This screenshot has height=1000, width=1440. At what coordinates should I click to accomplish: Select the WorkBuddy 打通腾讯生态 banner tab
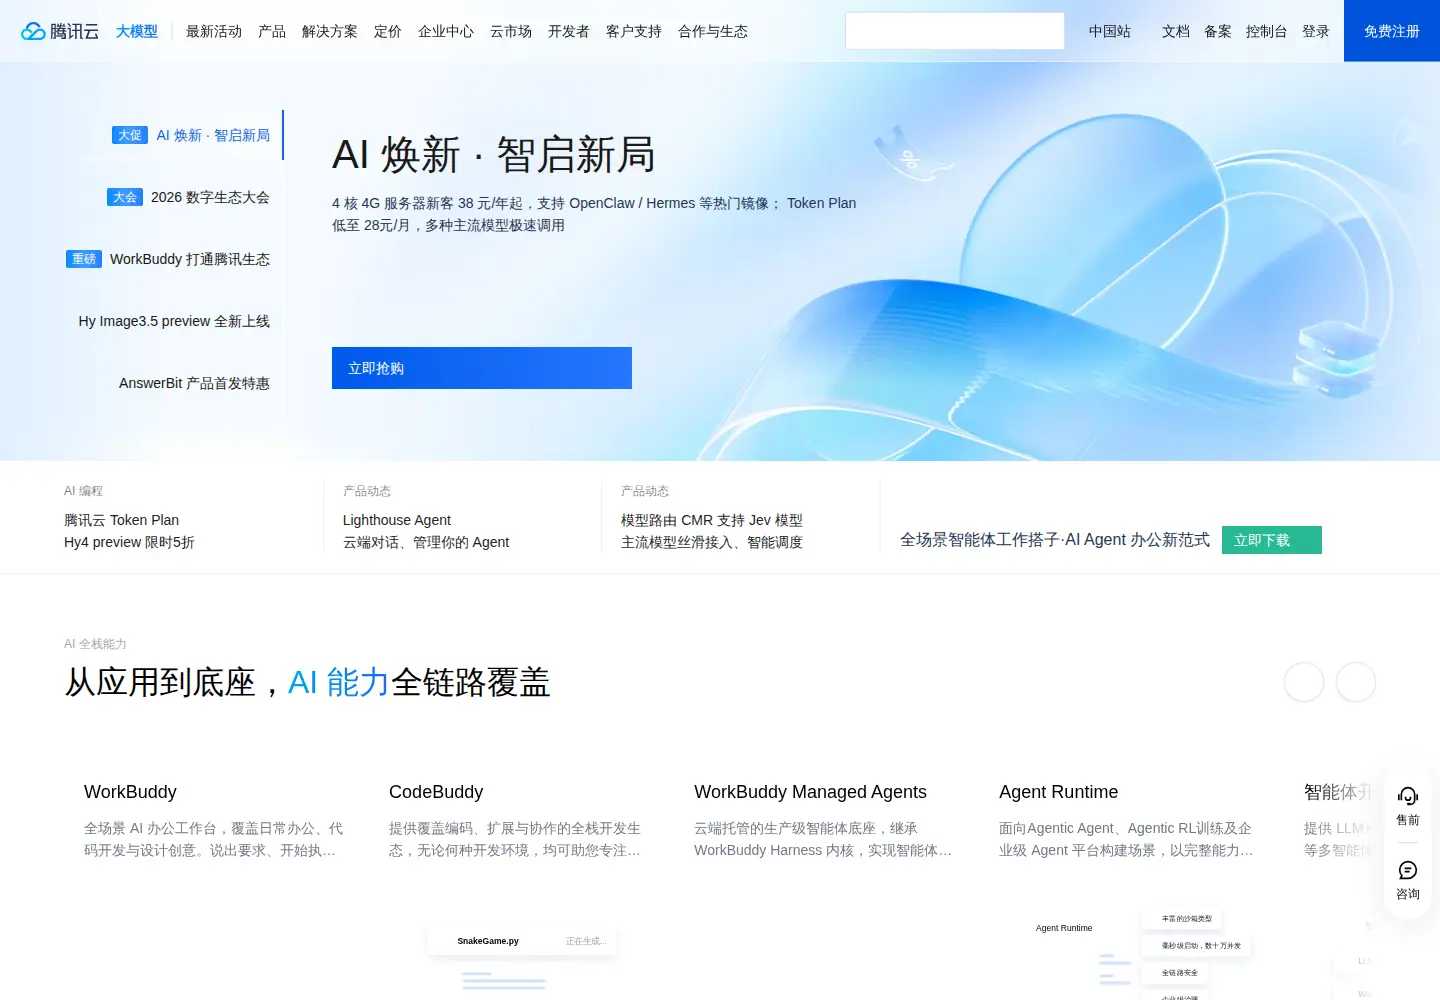pyautogui.click(x=168, y=259)
